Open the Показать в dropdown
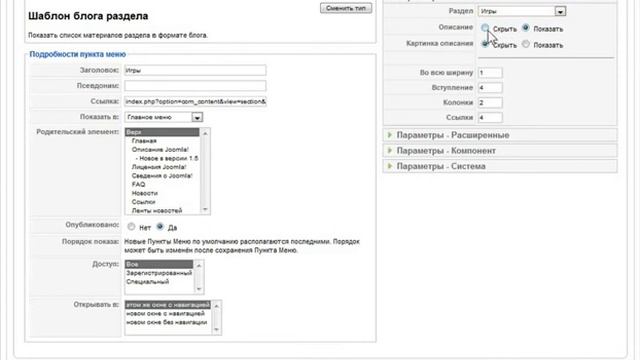 [x=163, y=117]
